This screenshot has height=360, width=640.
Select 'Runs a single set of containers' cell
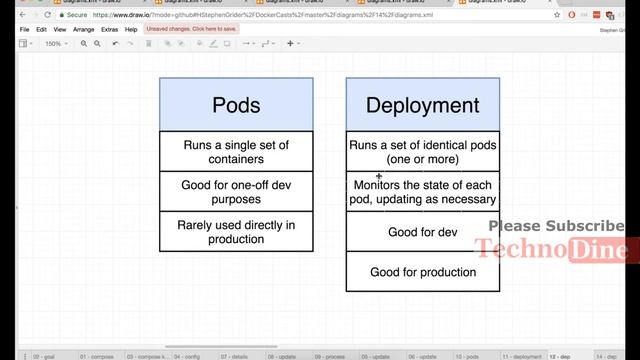pos(236,151)
